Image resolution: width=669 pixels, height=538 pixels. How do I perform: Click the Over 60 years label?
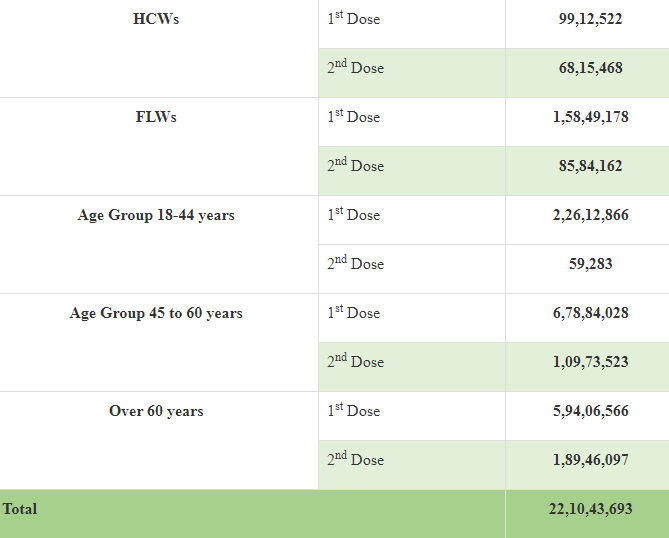click(156, 411)
